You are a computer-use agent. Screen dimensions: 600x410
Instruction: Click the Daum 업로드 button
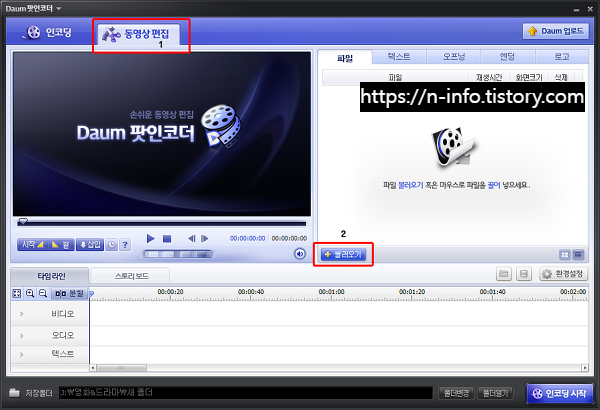(x=556, y=31)
